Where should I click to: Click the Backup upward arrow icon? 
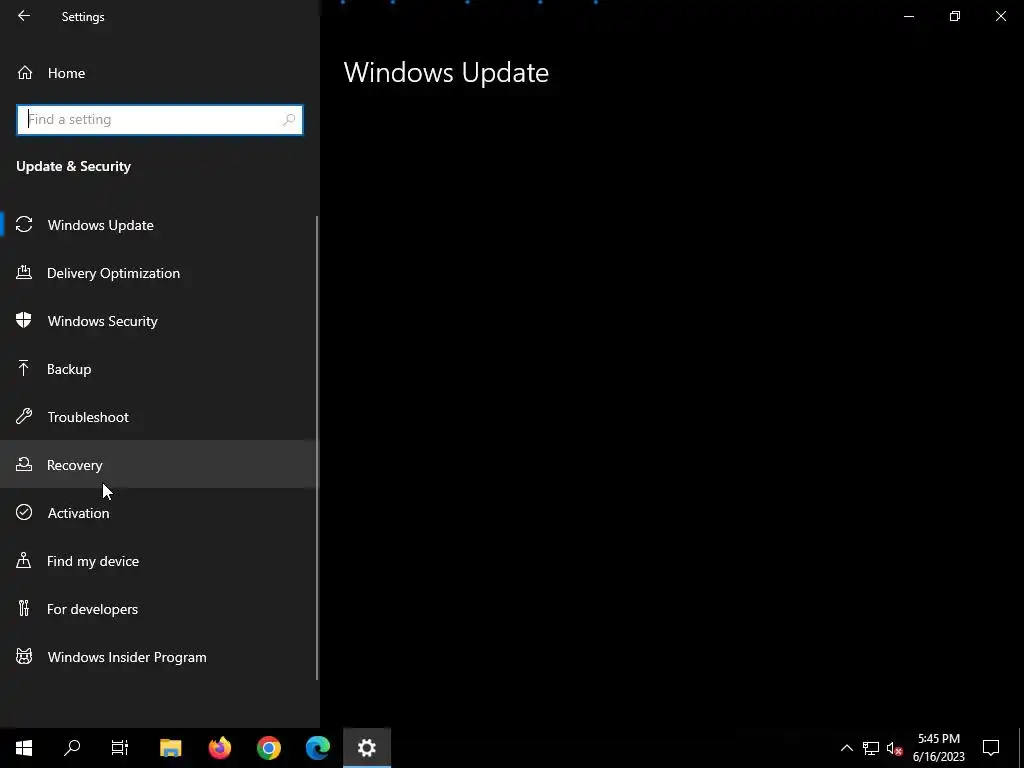[x=24, y=368]
